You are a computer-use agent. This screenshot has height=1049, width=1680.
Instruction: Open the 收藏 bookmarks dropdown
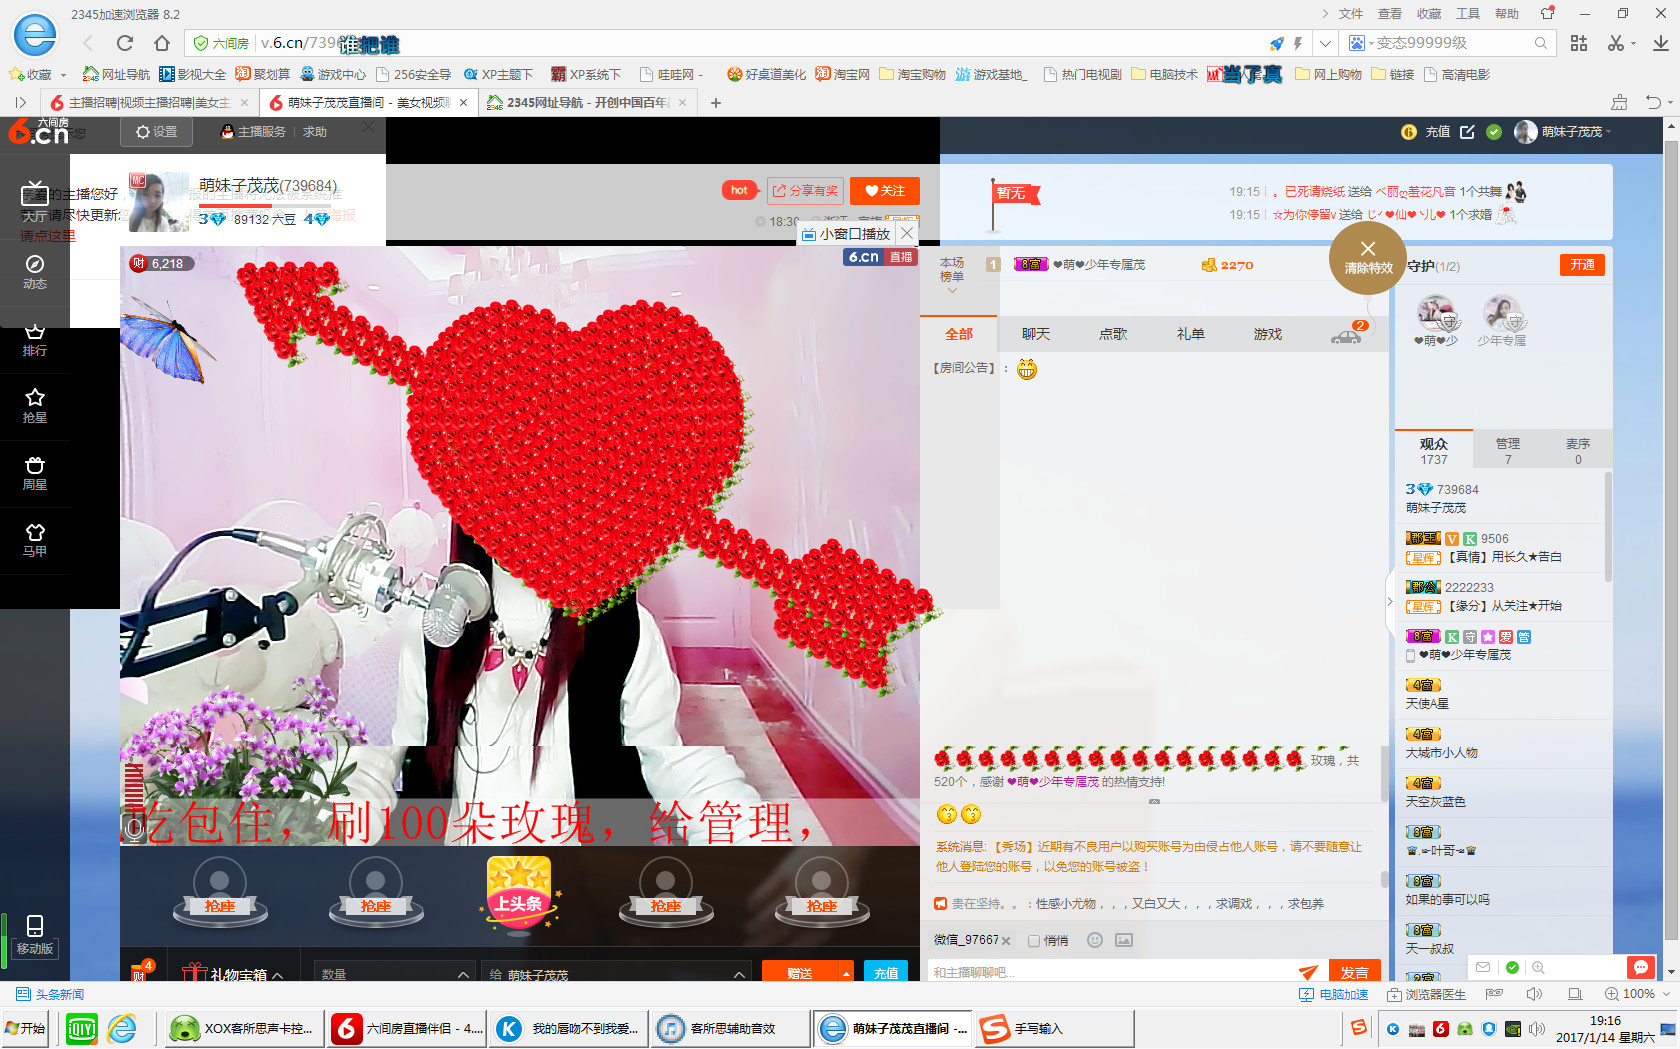pos(63,74)
